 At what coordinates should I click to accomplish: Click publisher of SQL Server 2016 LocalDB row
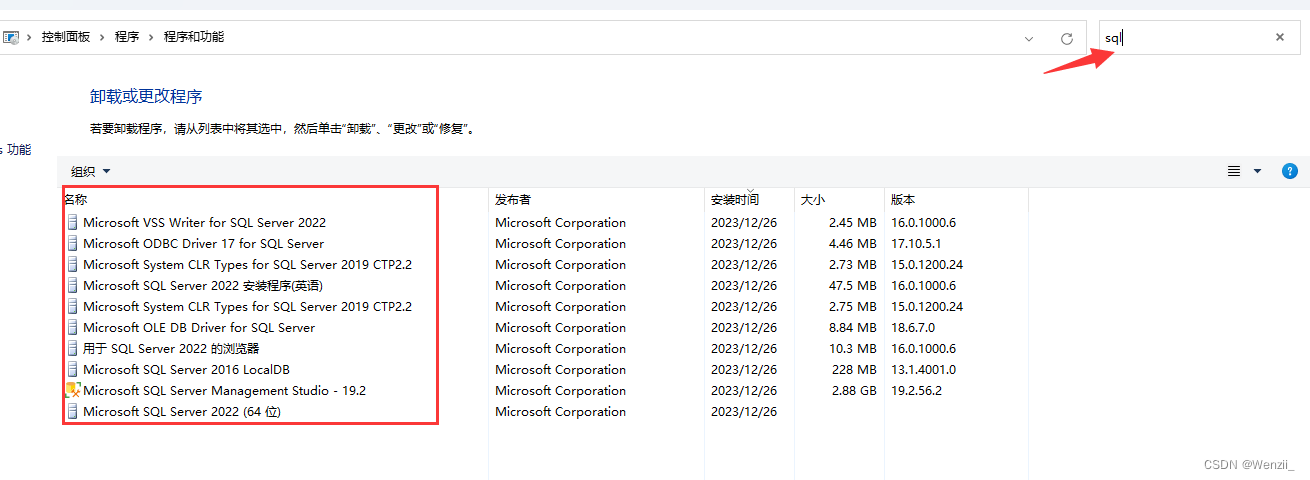pyautogui.click(x=560, y=370)
